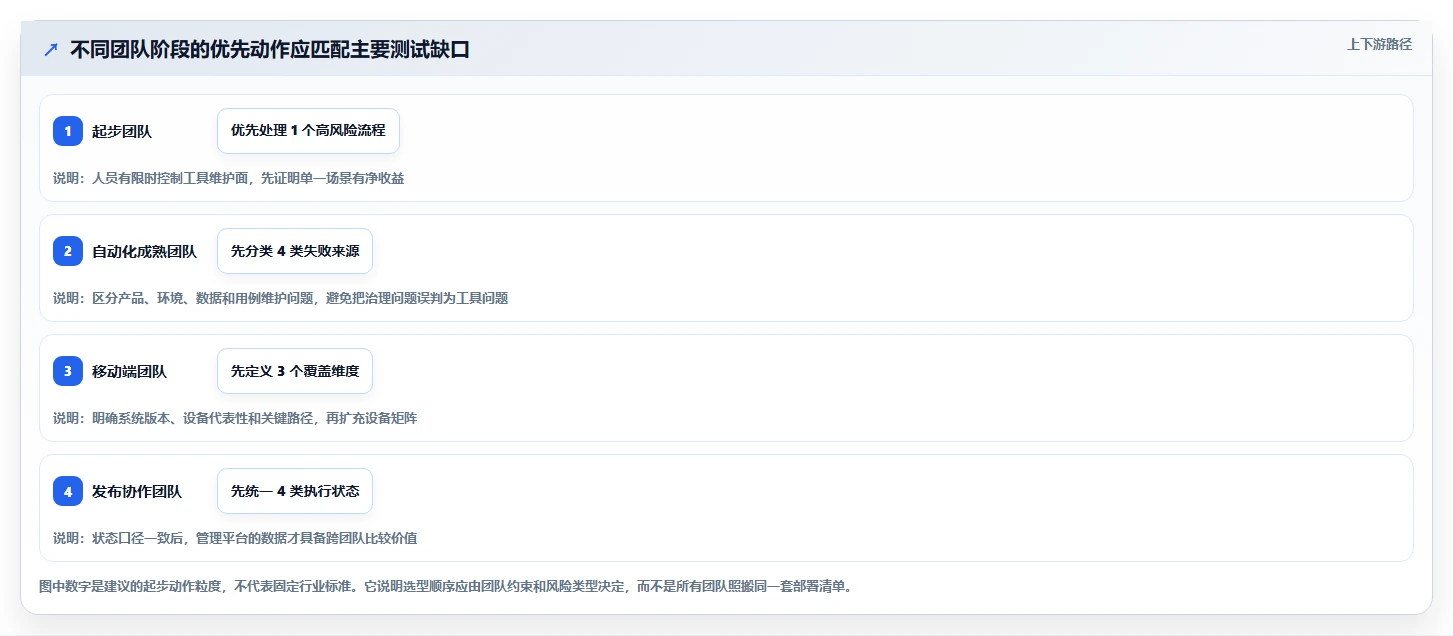Click the note starting 说明：明确系统版本

[x=235, y=418]
